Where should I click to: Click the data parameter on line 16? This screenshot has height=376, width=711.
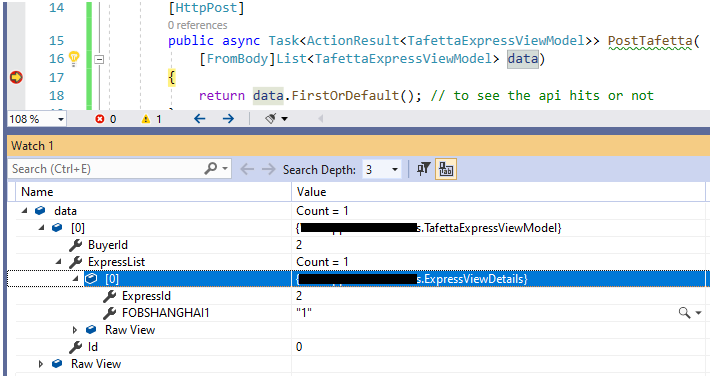click(523, 59)
